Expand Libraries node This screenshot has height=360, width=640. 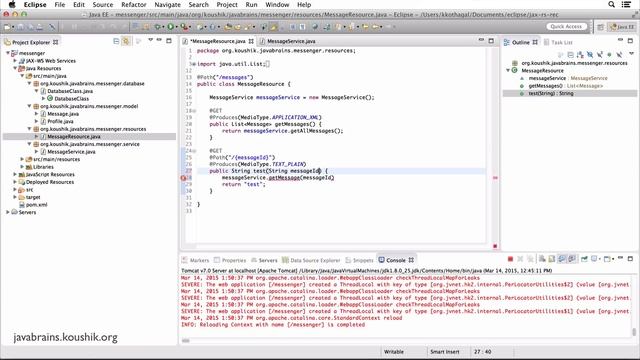(x=22, y=167)
